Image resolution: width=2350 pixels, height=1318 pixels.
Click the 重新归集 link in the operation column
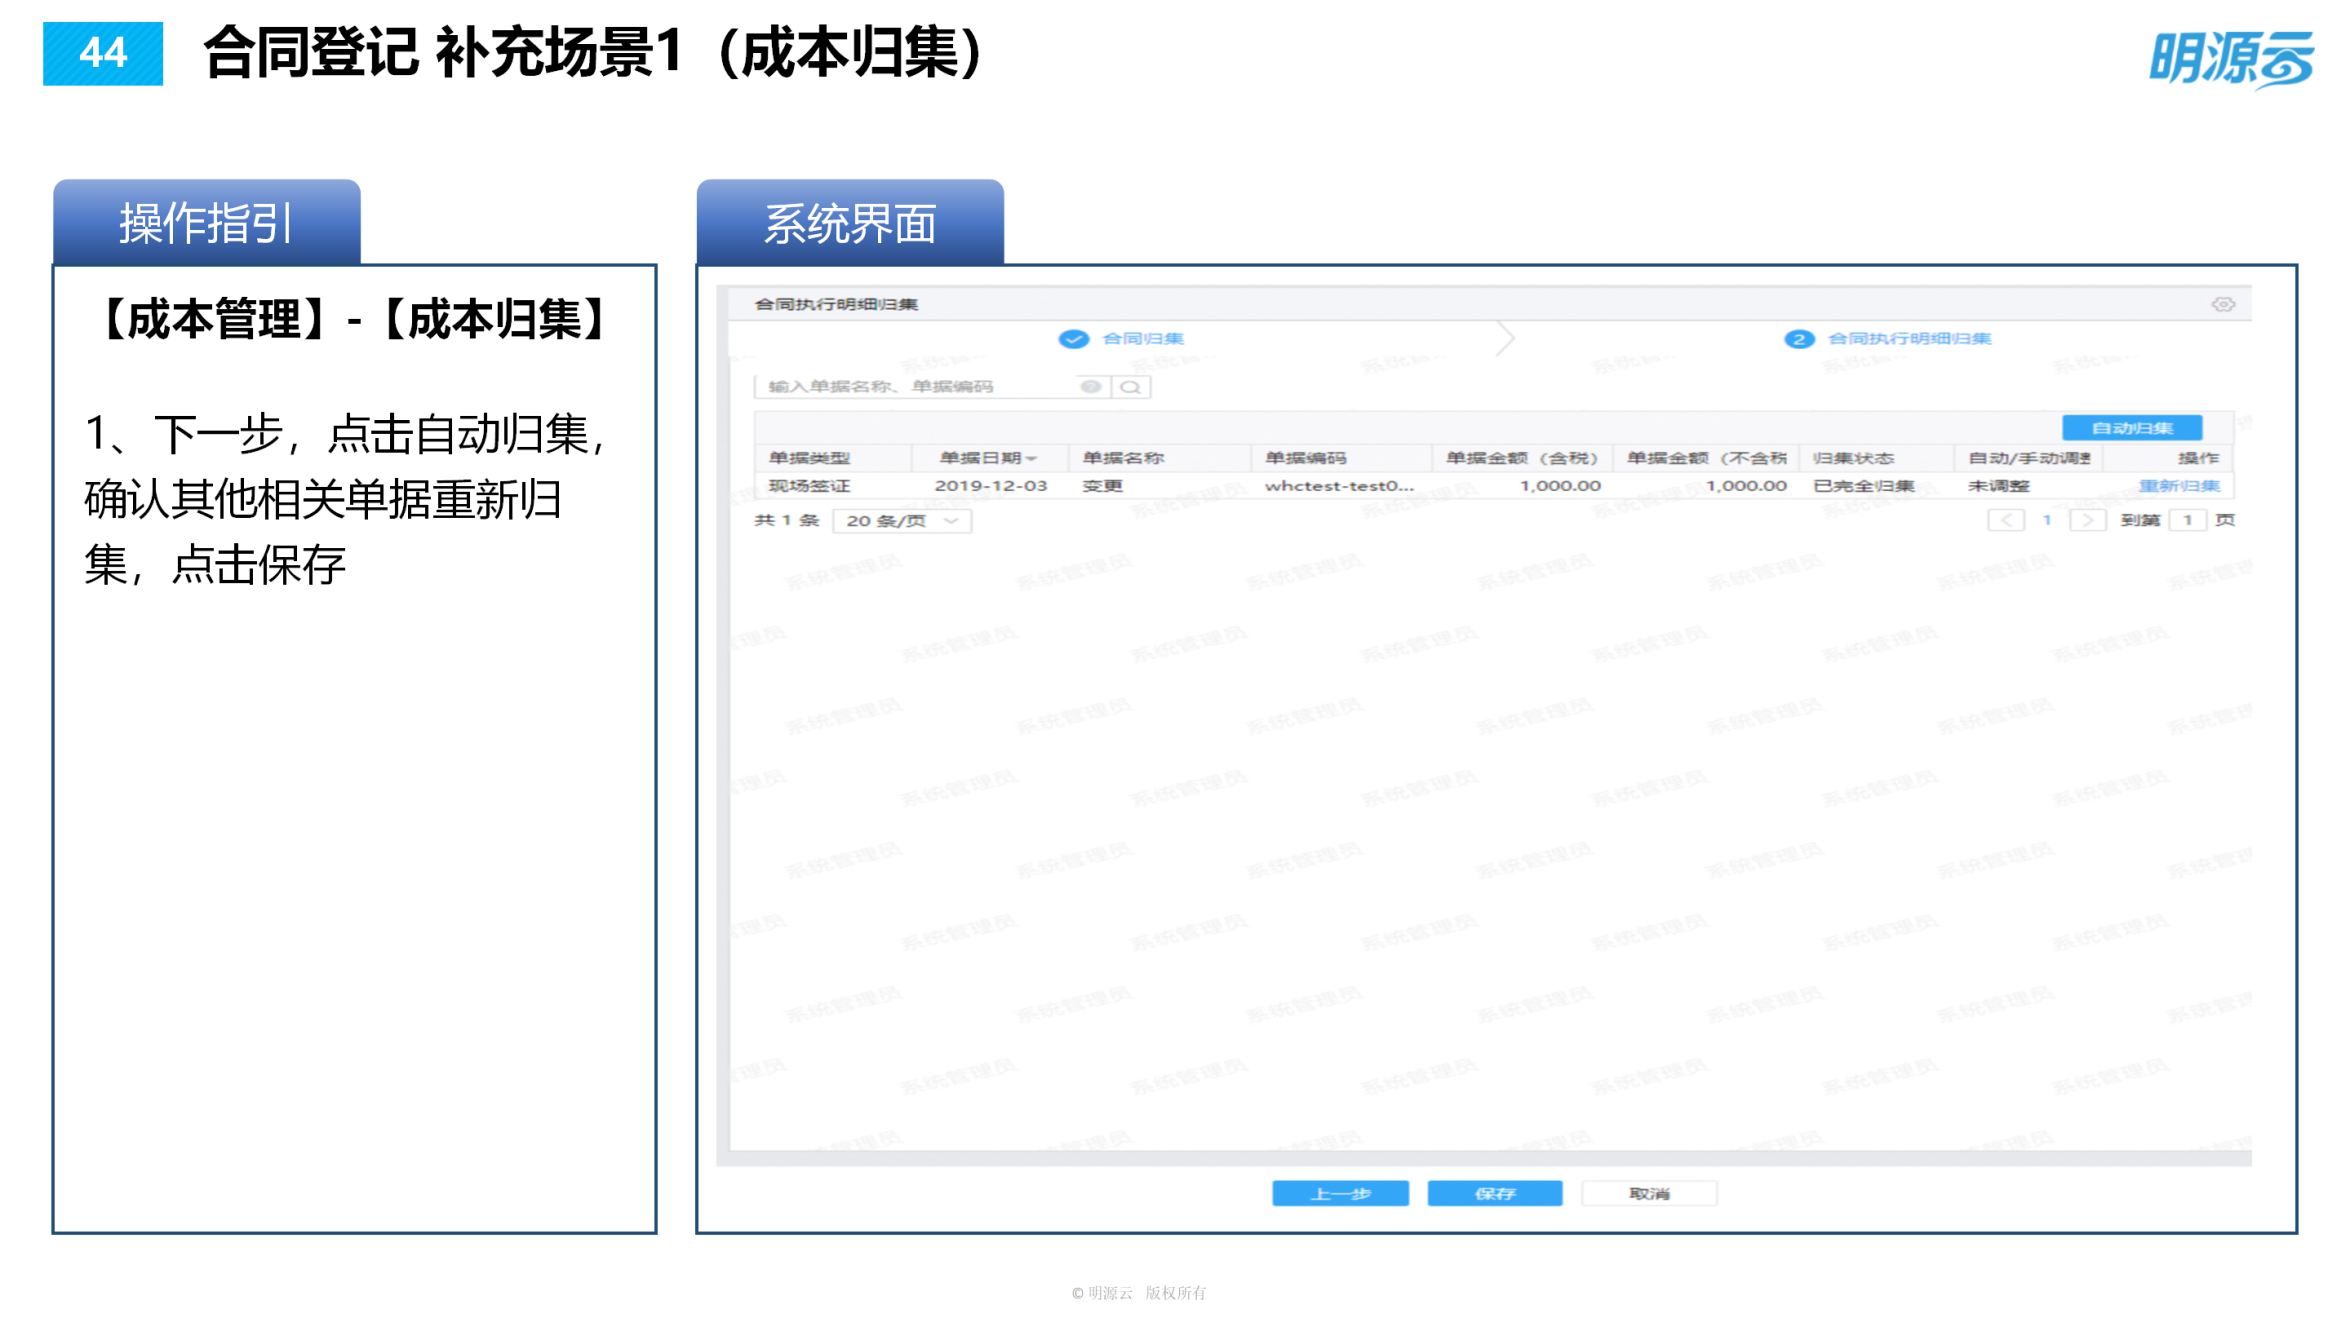(x=2177, y=485)
